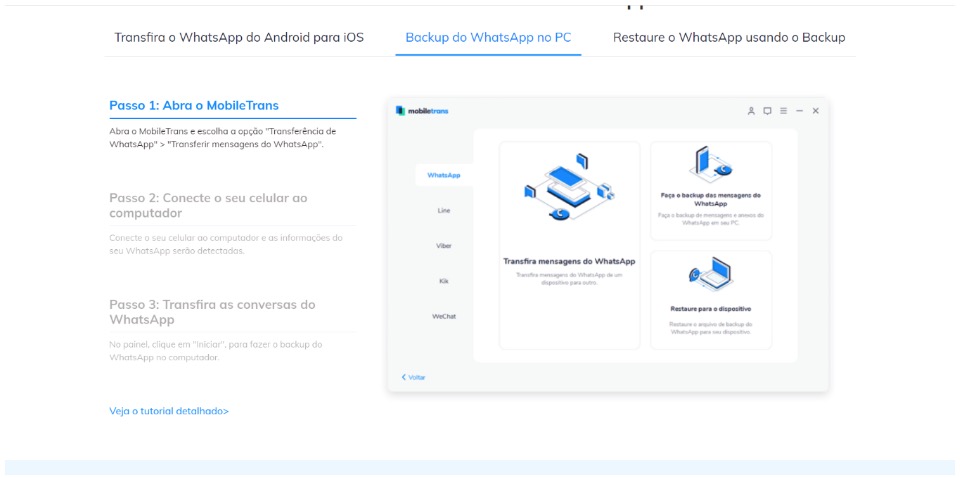Expand Passo 3: Transfira as conversas do WhatsApp
This screenshot has width=960, height=478.
point(212,312)
